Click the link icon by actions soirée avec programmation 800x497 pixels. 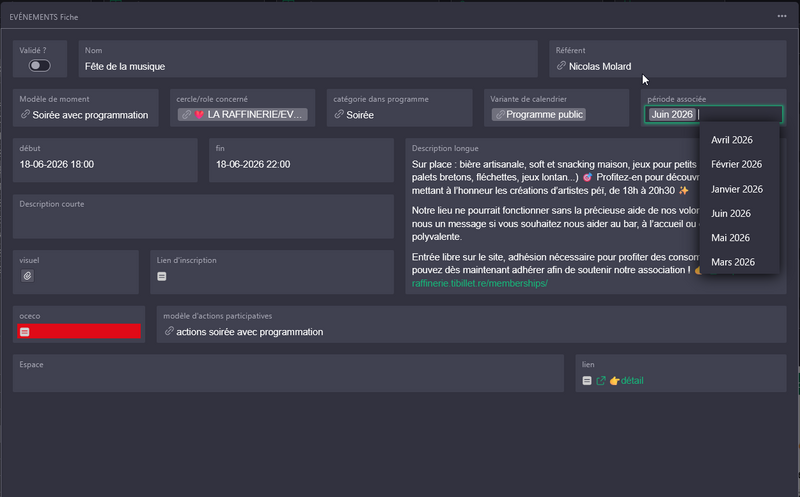click(x=169, y=331)
